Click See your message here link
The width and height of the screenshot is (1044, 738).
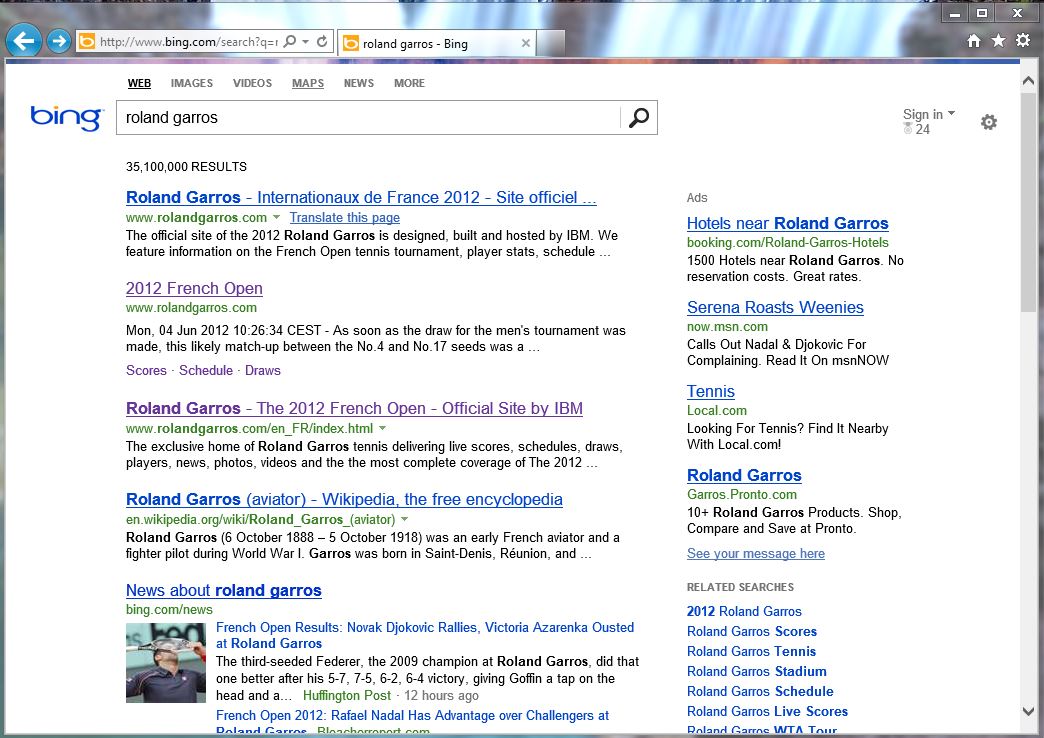756,554
